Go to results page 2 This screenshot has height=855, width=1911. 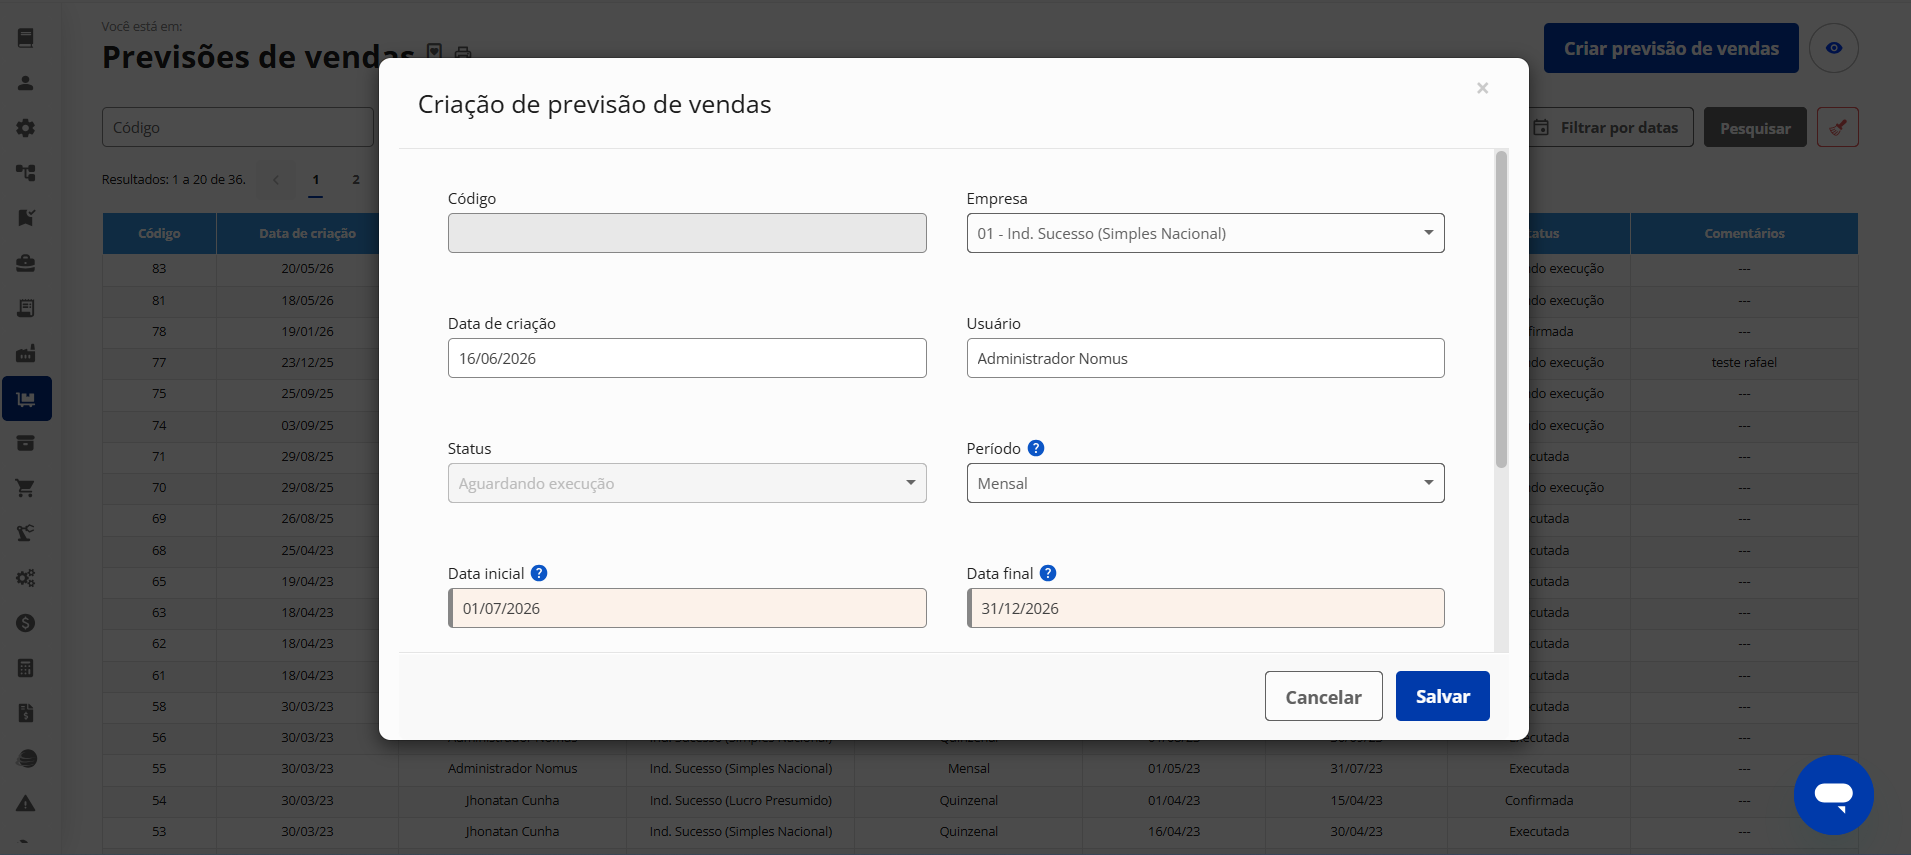pos(356,180)
